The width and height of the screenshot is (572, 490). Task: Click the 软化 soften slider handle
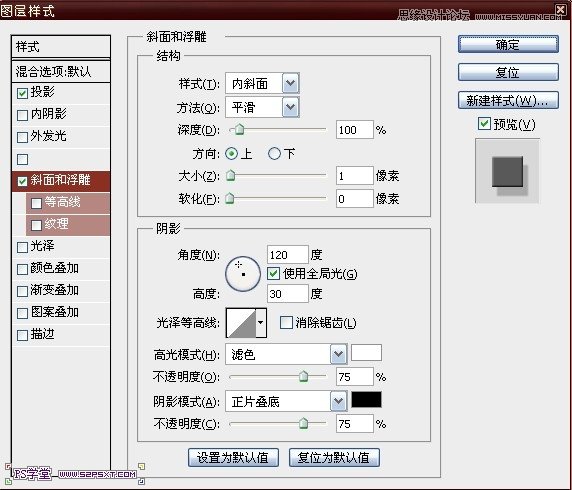pyautogui.click(x=229, y=199)
